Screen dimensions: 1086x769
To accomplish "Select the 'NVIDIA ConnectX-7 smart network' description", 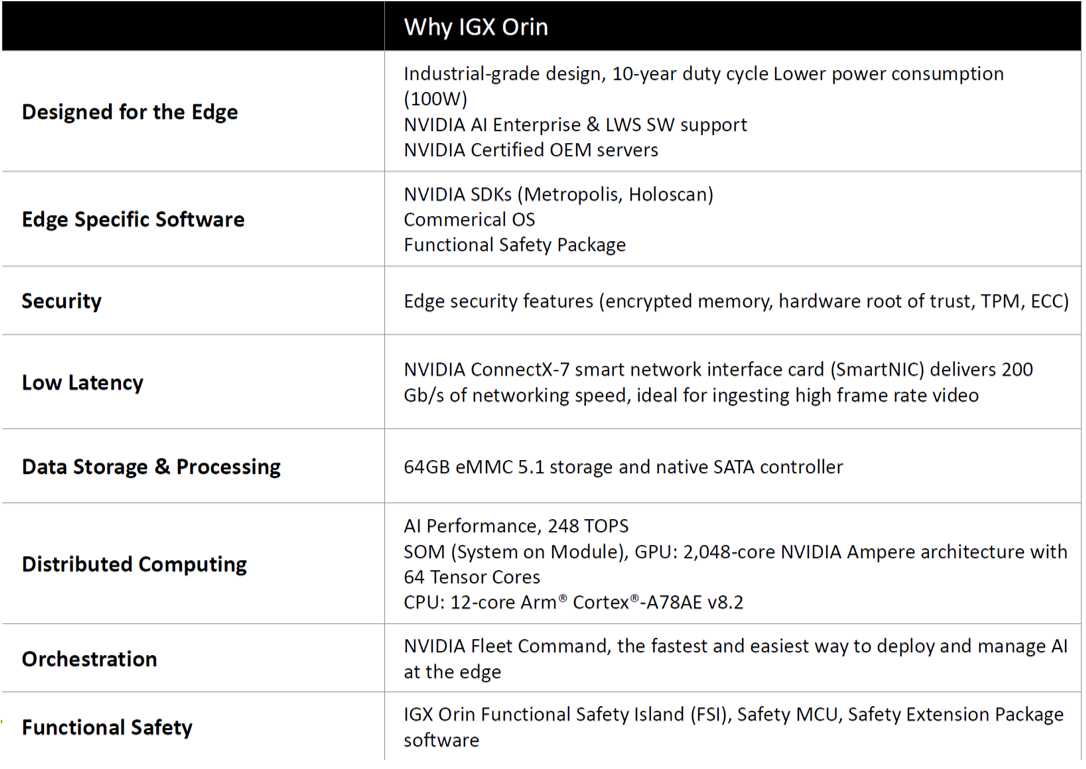I will [x=718, y=382].
